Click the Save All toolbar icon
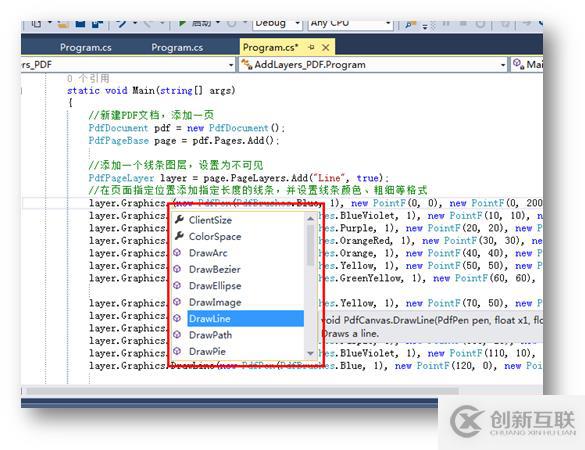 click(98, 24)
